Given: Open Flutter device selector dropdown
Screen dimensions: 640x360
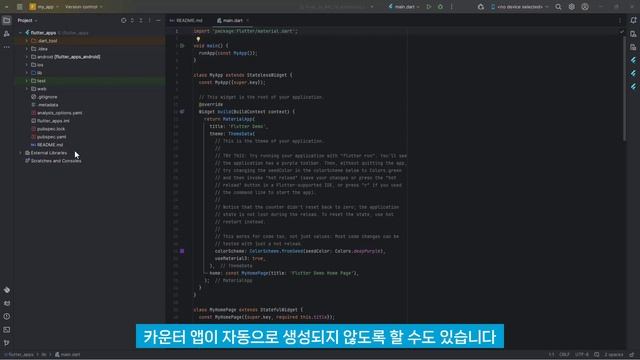Looking at the screenshot, I should tap(519, 7).
